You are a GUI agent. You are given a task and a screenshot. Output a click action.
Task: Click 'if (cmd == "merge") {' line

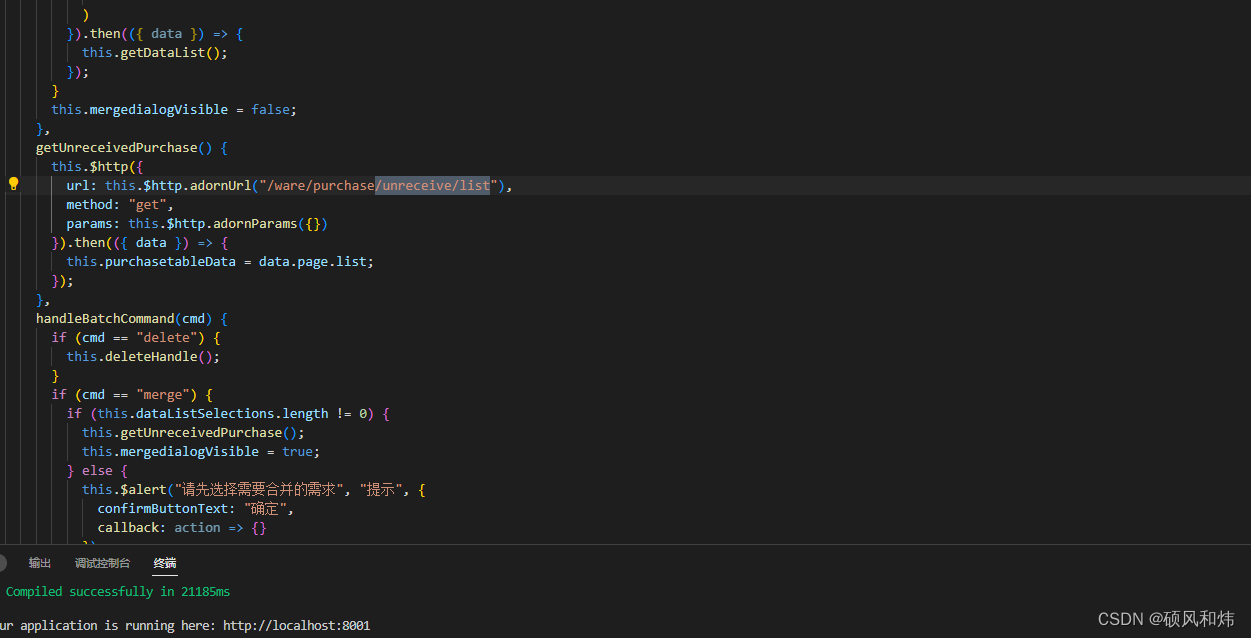coord(132,395)
